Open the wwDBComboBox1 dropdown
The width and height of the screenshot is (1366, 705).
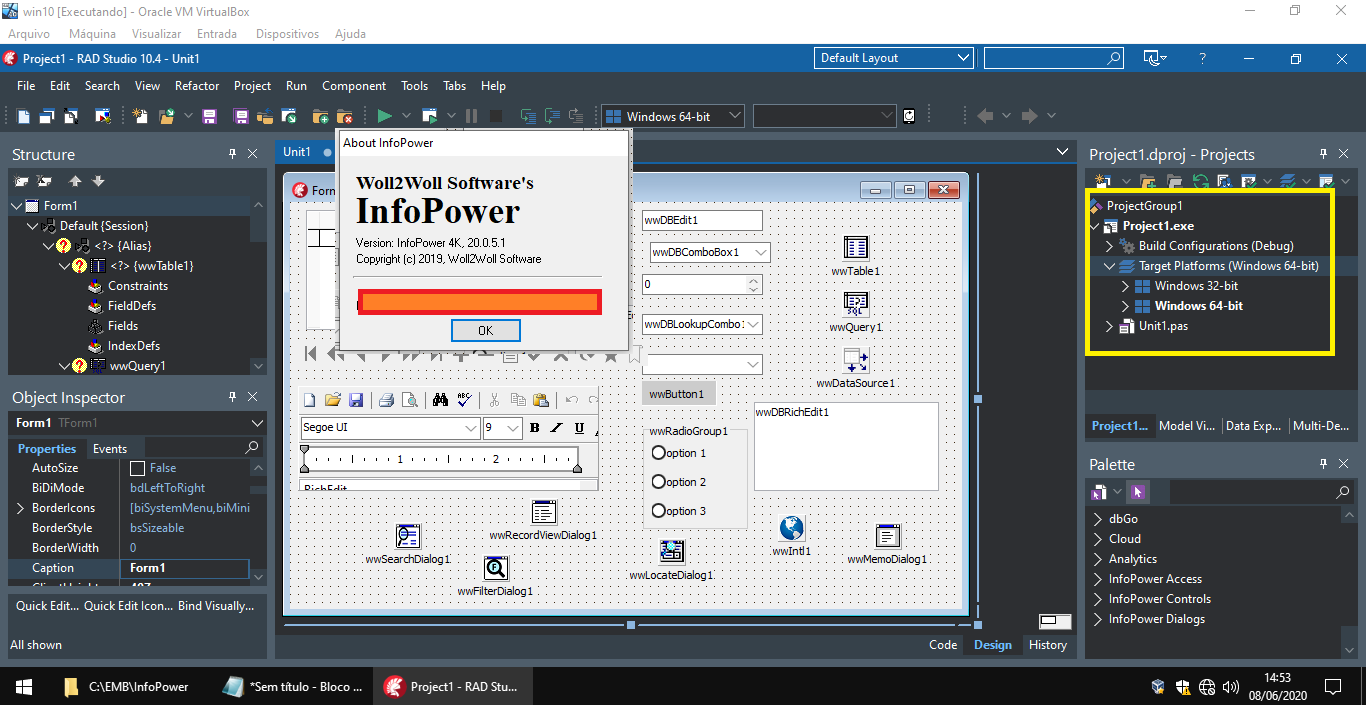[760, 252]
